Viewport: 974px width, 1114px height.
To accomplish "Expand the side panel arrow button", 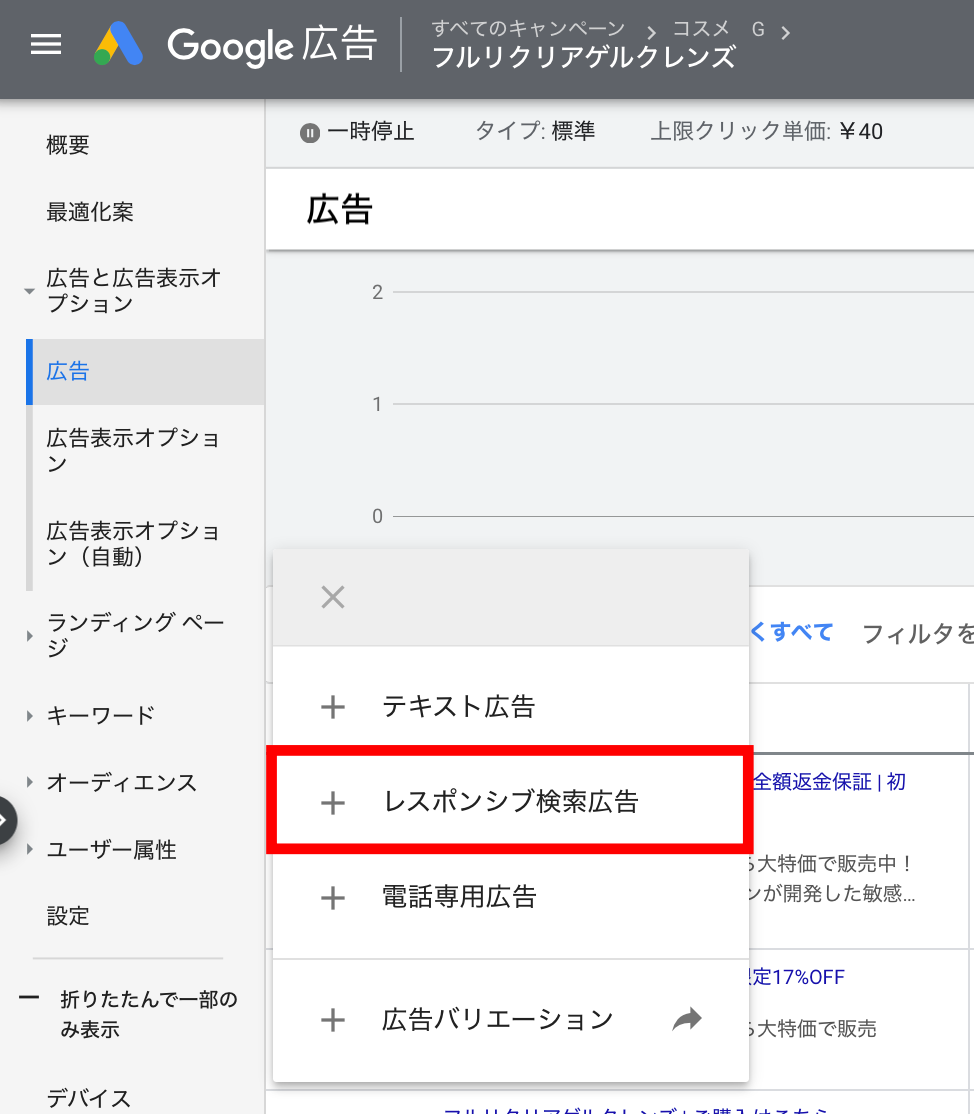I will pyautogui.click(x=4, y=820).
